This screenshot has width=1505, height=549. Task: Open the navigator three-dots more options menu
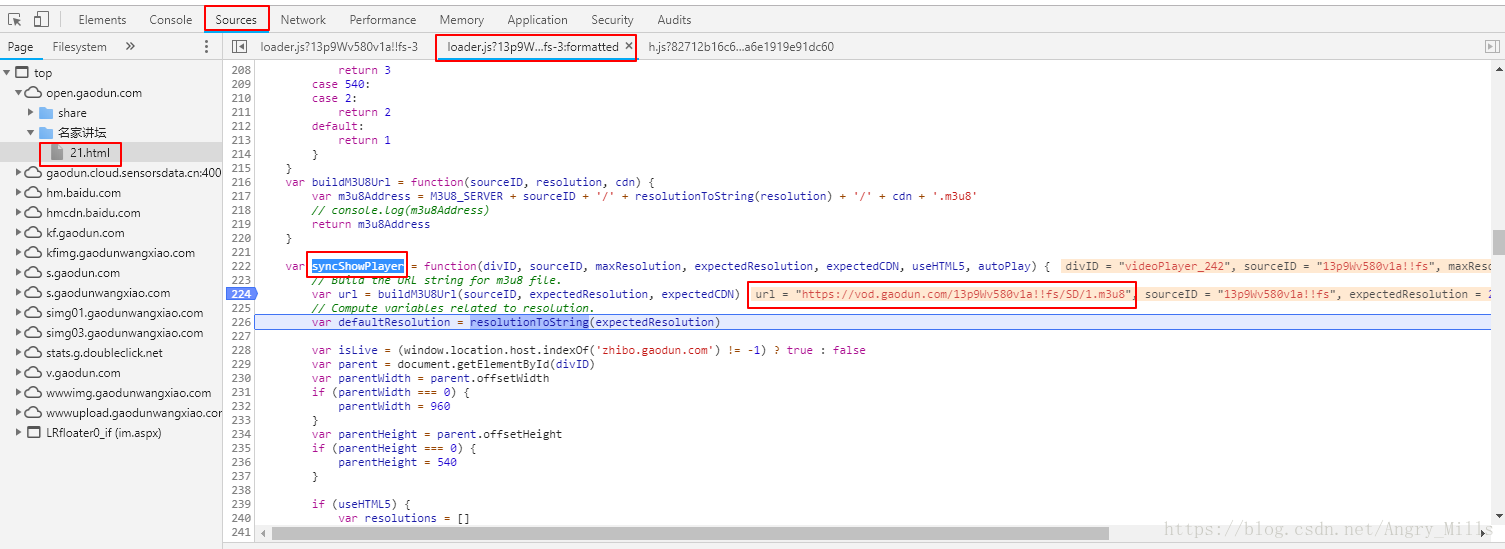pyautogui.click(x=207, y=47)
